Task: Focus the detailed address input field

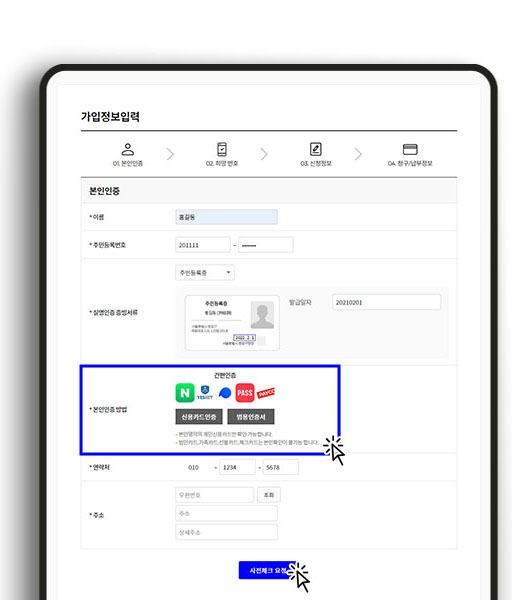Action: (x=227, y=532)
